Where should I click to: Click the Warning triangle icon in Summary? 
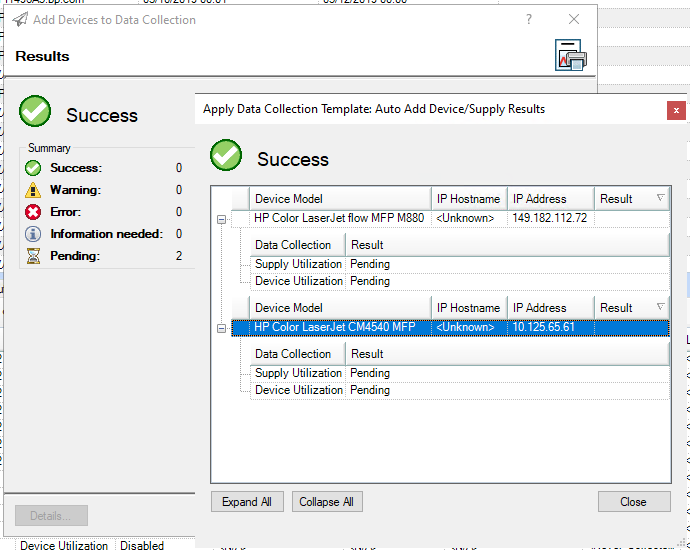coord(33,190)
